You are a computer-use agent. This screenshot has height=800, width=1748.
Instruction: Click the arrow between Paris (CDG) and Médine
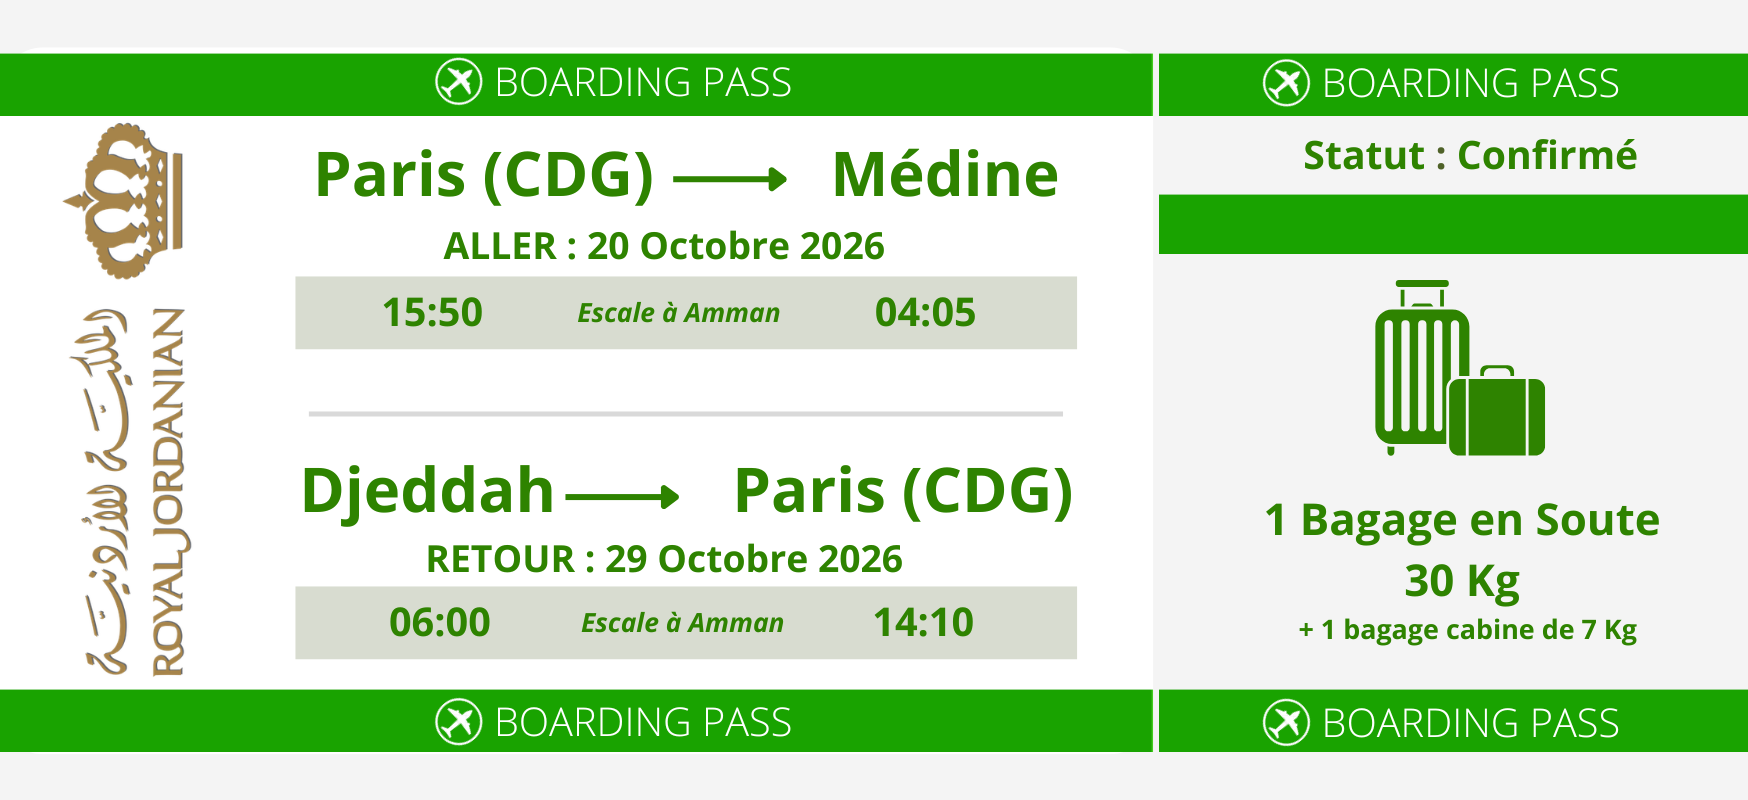pyautogui.click(x=731, y=180)
